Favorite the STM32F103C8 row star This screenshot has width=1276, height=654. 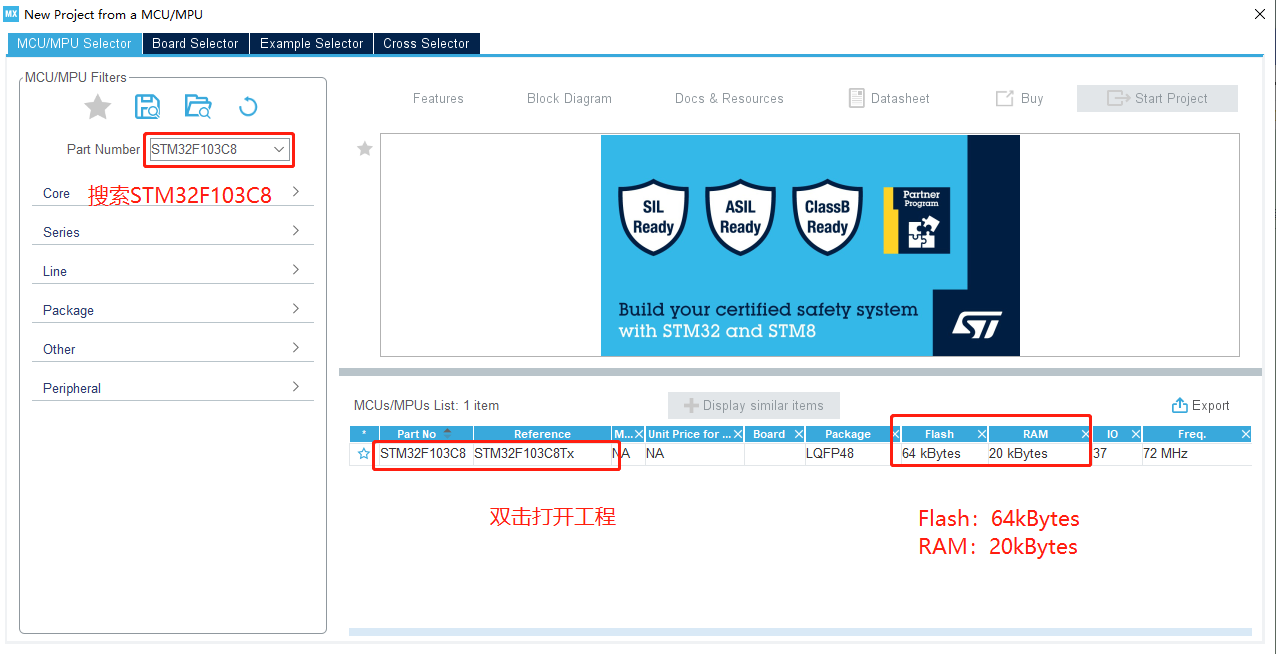point(364,454)
